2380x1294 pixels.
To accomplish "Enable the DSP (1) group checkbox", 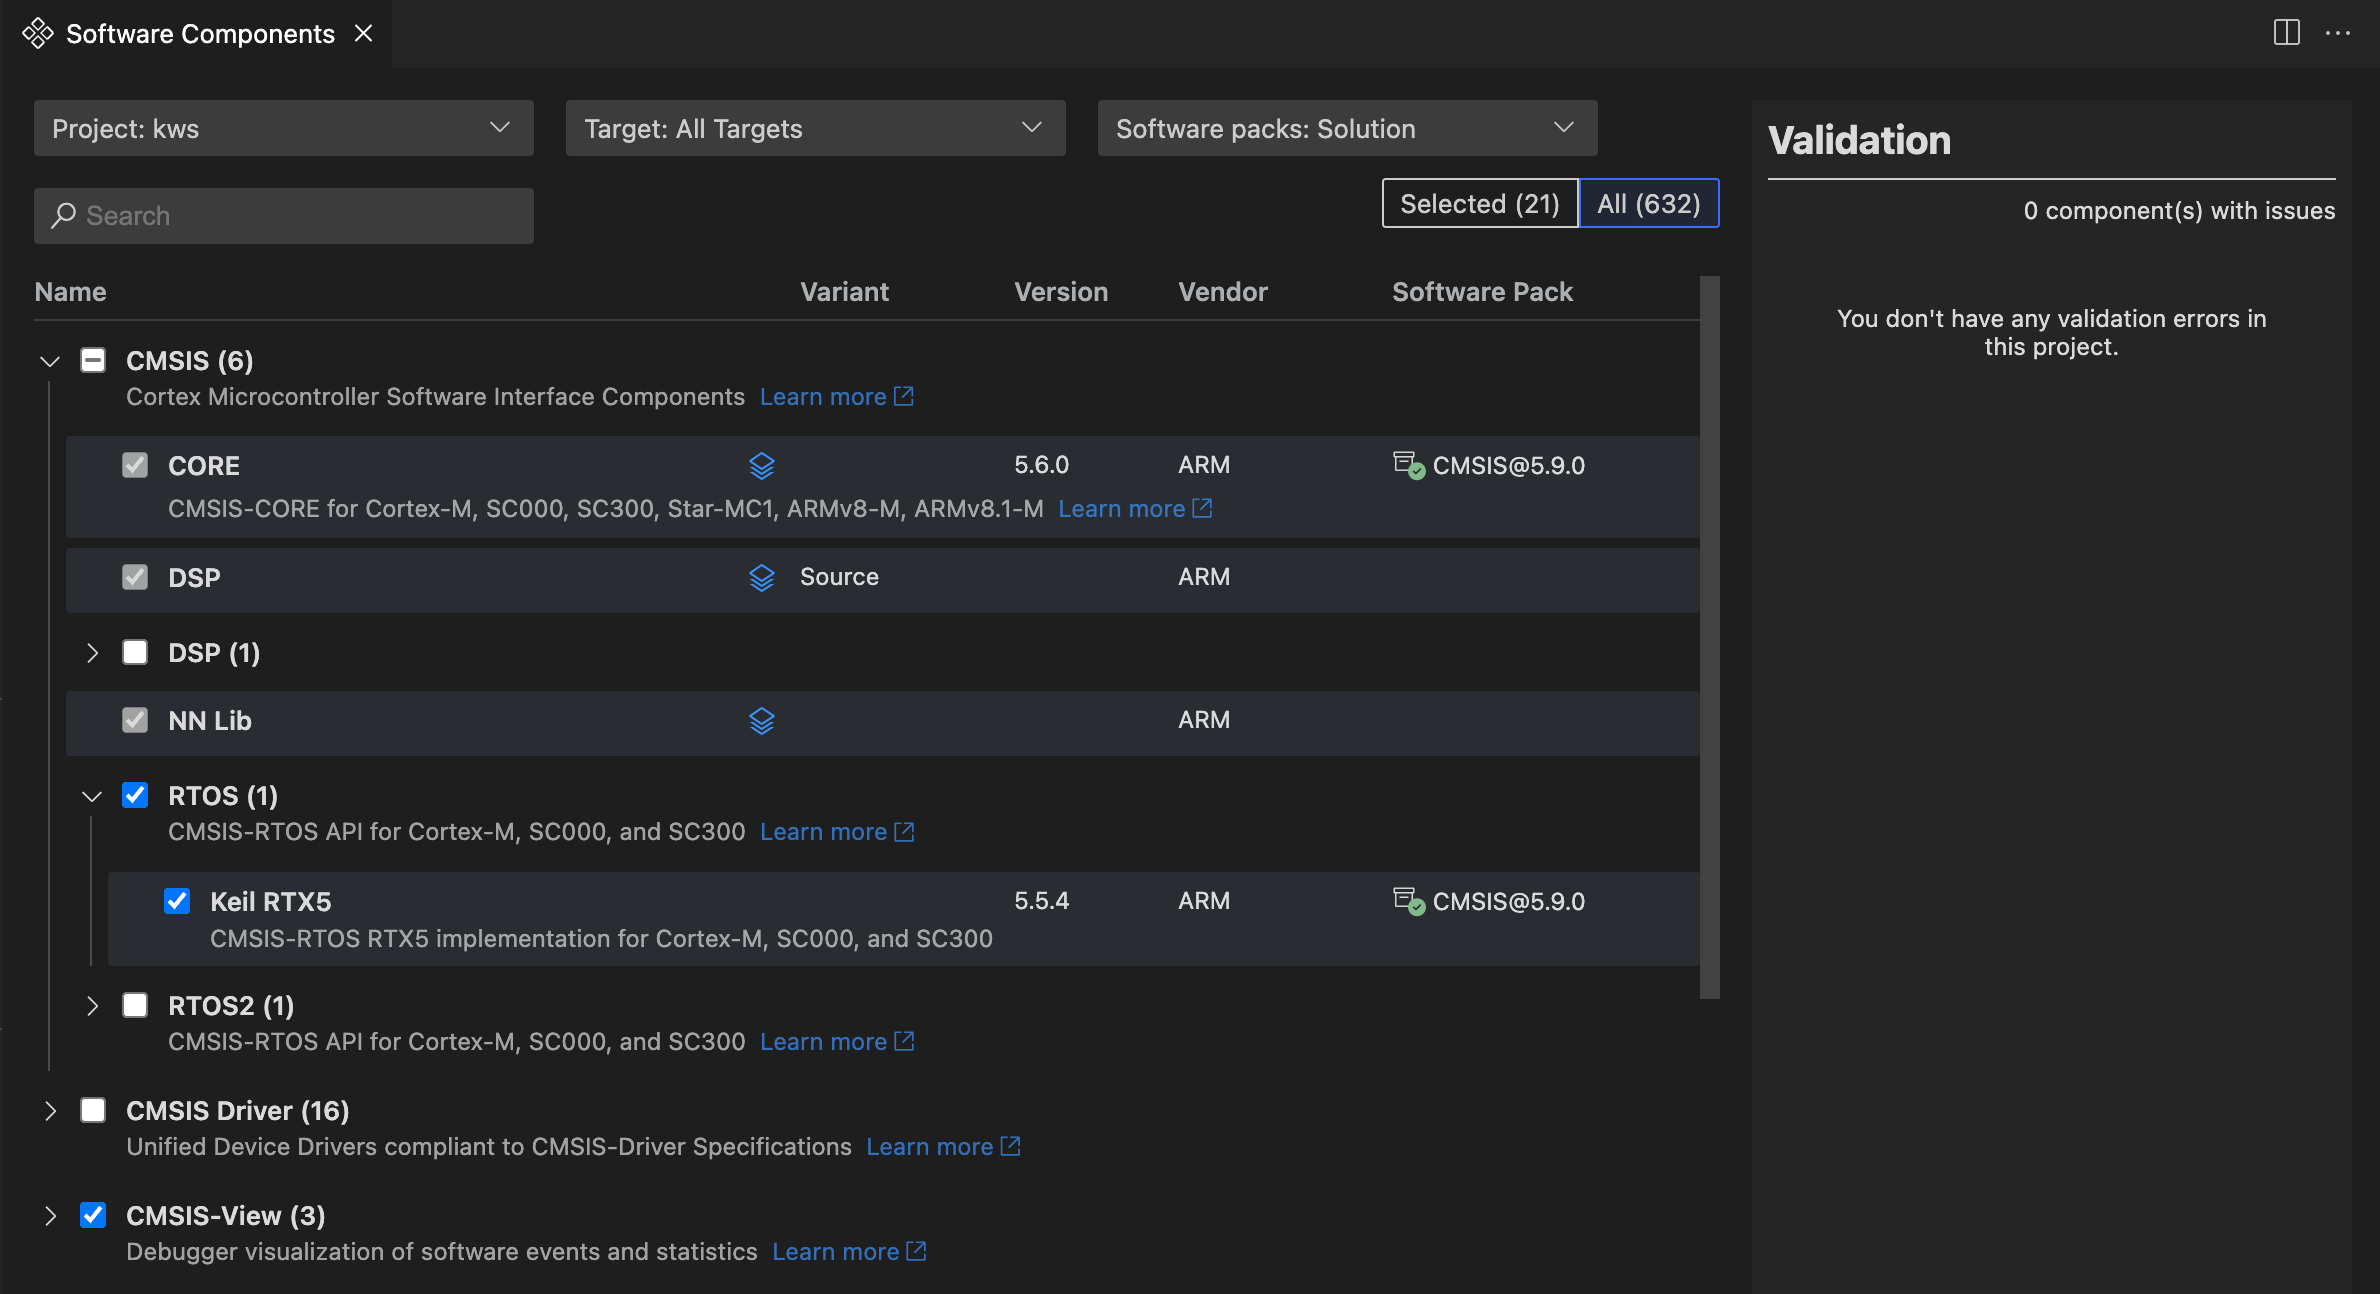I will [135, 652].
